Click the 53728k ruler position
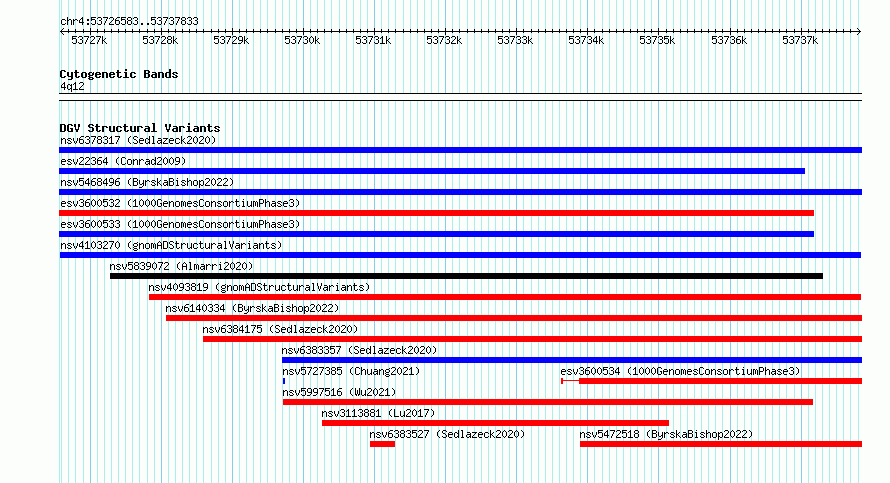Viewport: 890px width, 483px height. pyautogui.click(x=160, y=40)
